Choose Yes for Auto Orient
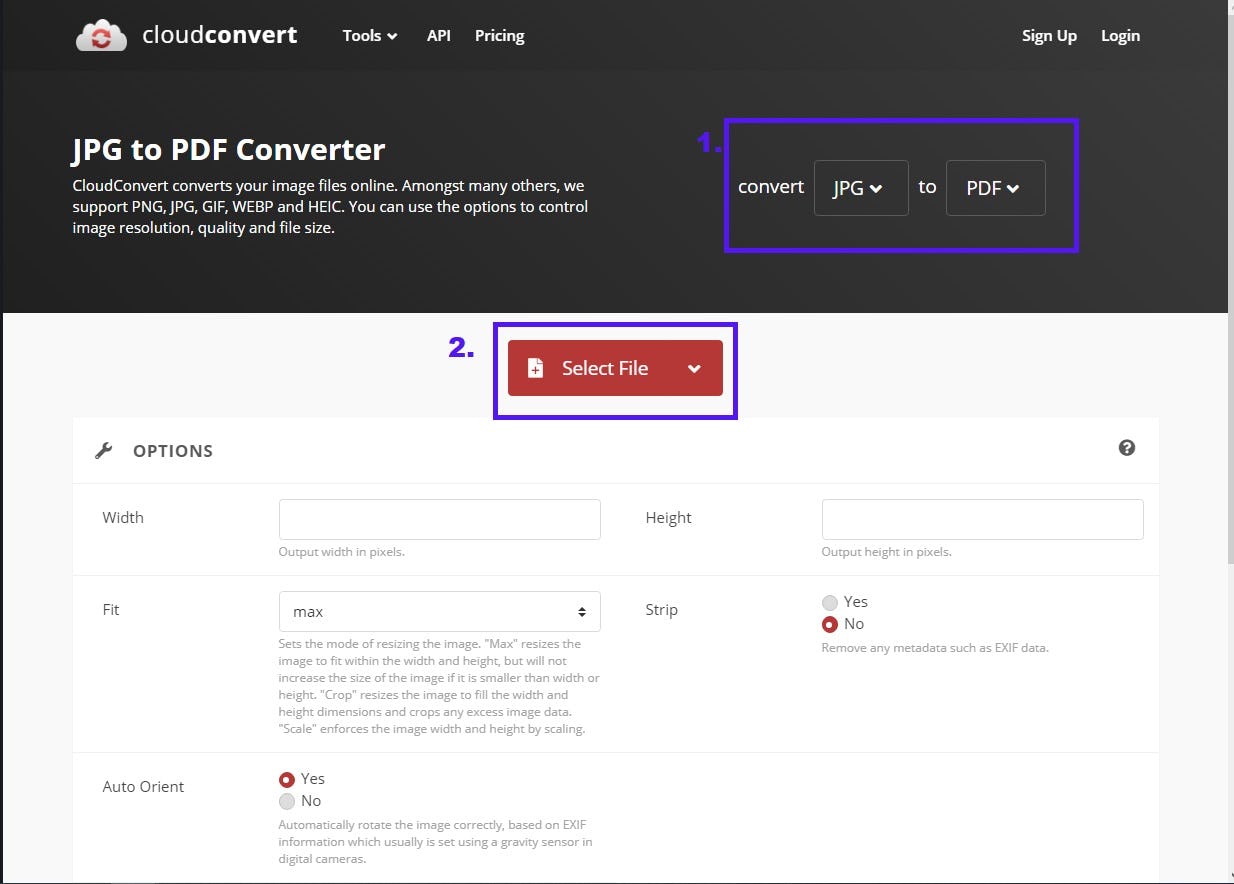This screenshot has height=884, width=1234. [x=287, y=779]
